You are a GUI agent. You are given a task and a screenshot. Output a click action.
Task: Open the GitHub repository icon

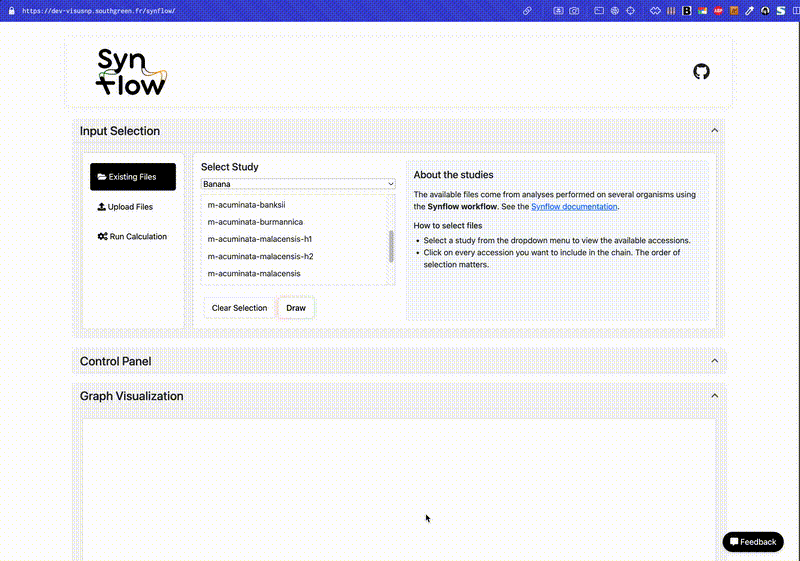tap(701, 71)
